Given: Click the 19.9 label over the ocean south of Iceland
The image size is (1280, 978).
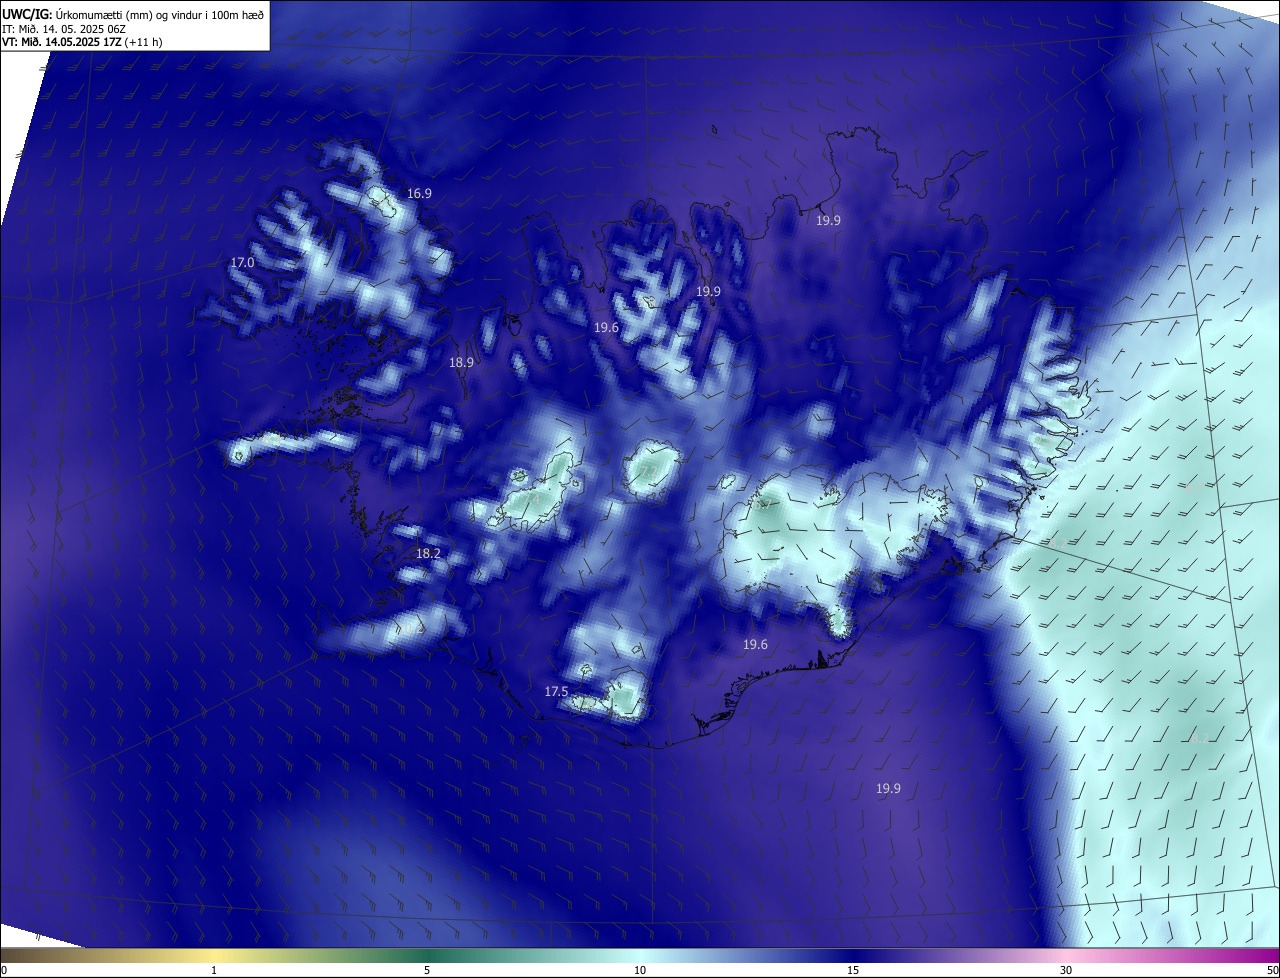Looking at the screenshot, I should pos(888,788).
